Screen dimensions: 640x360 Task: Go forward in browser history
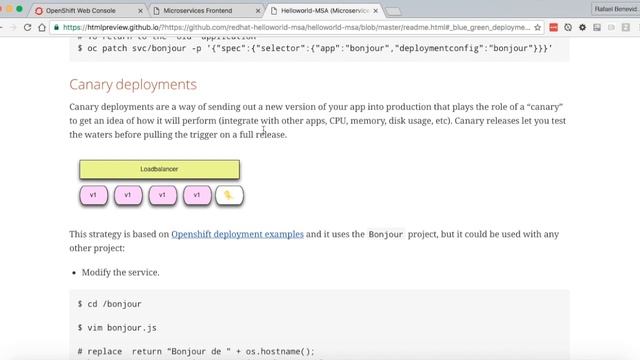(13, 27)
